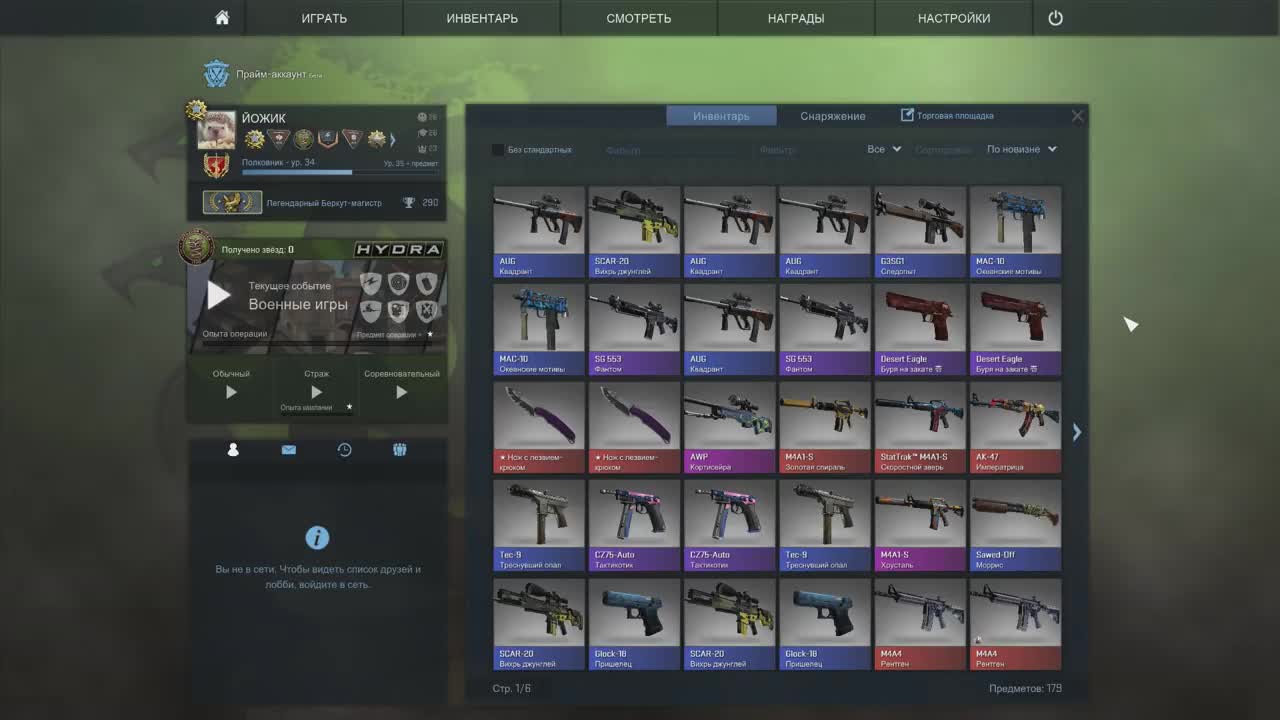
Task: Click the Легендарный Беркут-магистр rank text
Action: (324, 203)
